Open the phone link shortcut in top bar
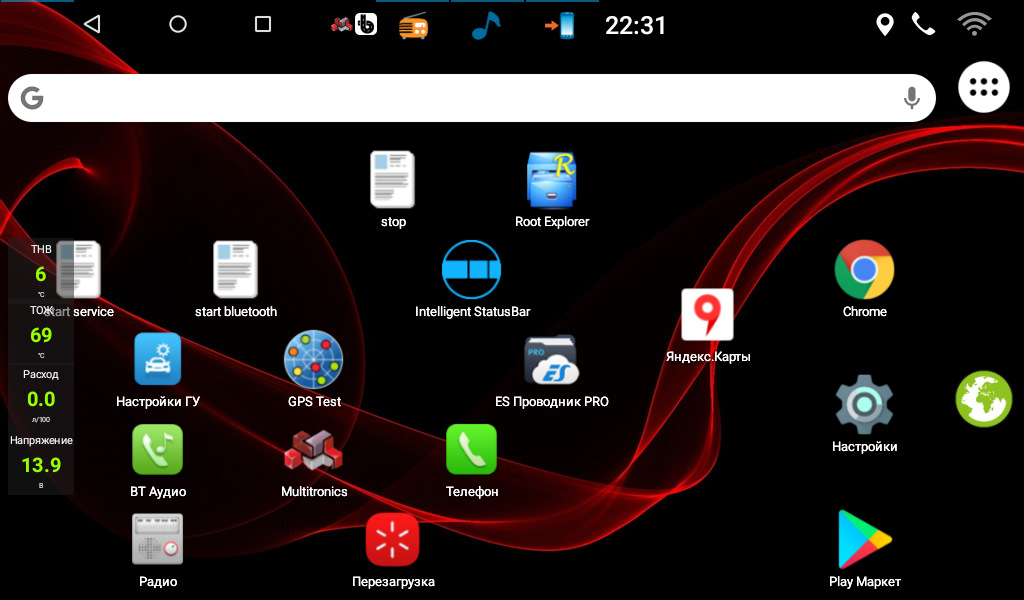1024x600 pixels. (x=560, y=26)
